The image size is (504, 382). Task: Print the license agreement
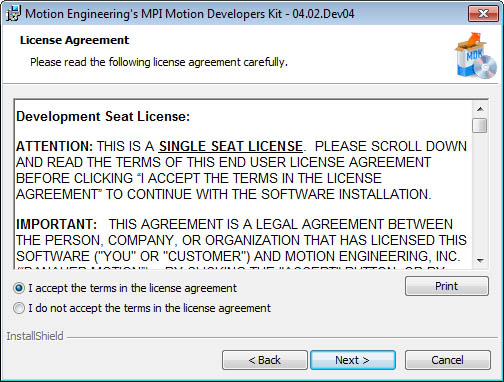click(x=447, y=286)
